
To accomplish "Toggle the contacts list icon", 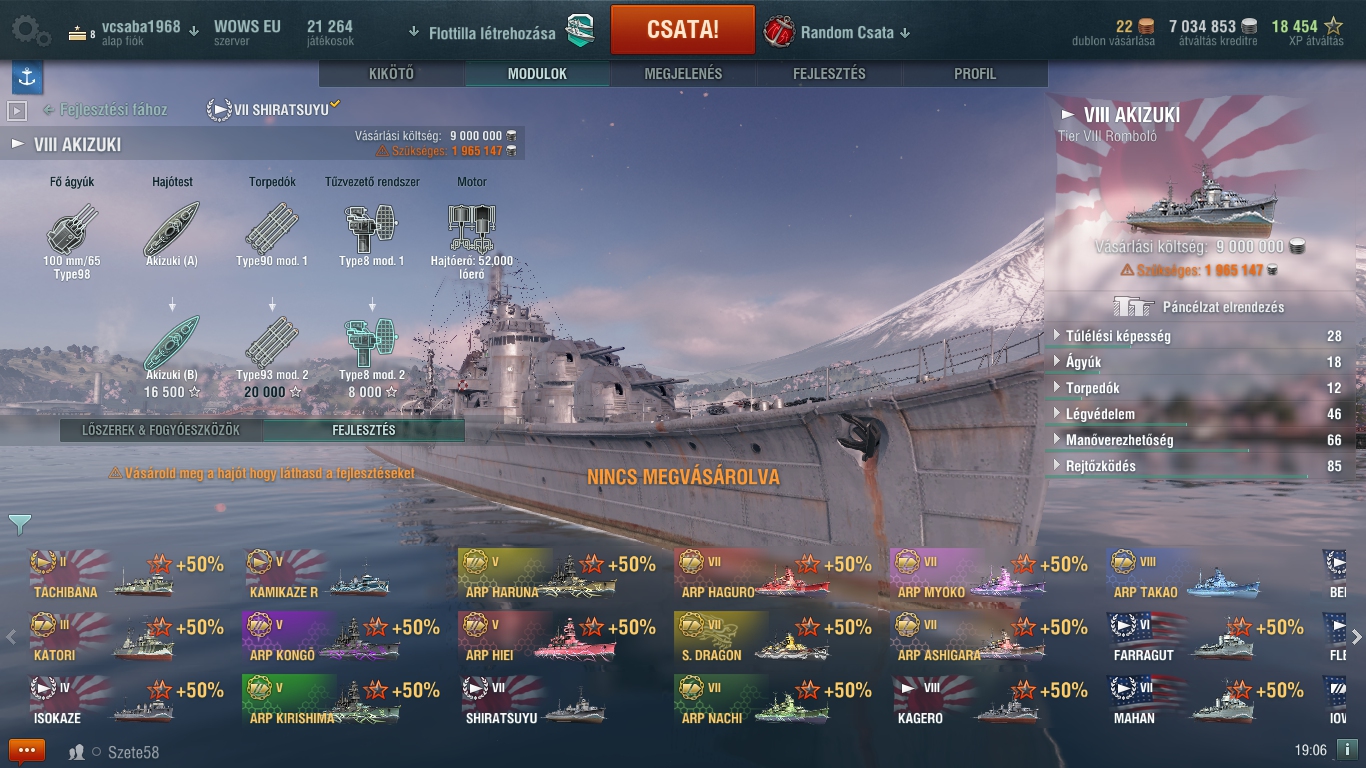I will [76, 752].
